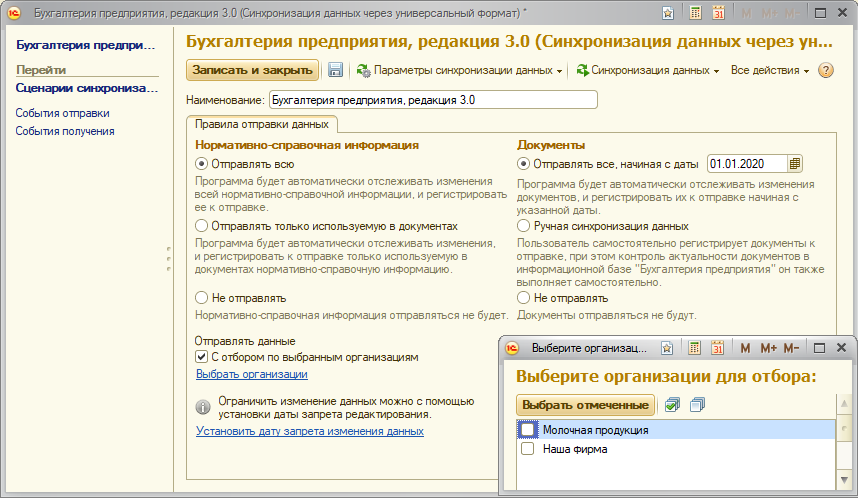Select 'Отправлять всю' reference data option
Viewport: 858px width, 498px height.
(201, 164)
